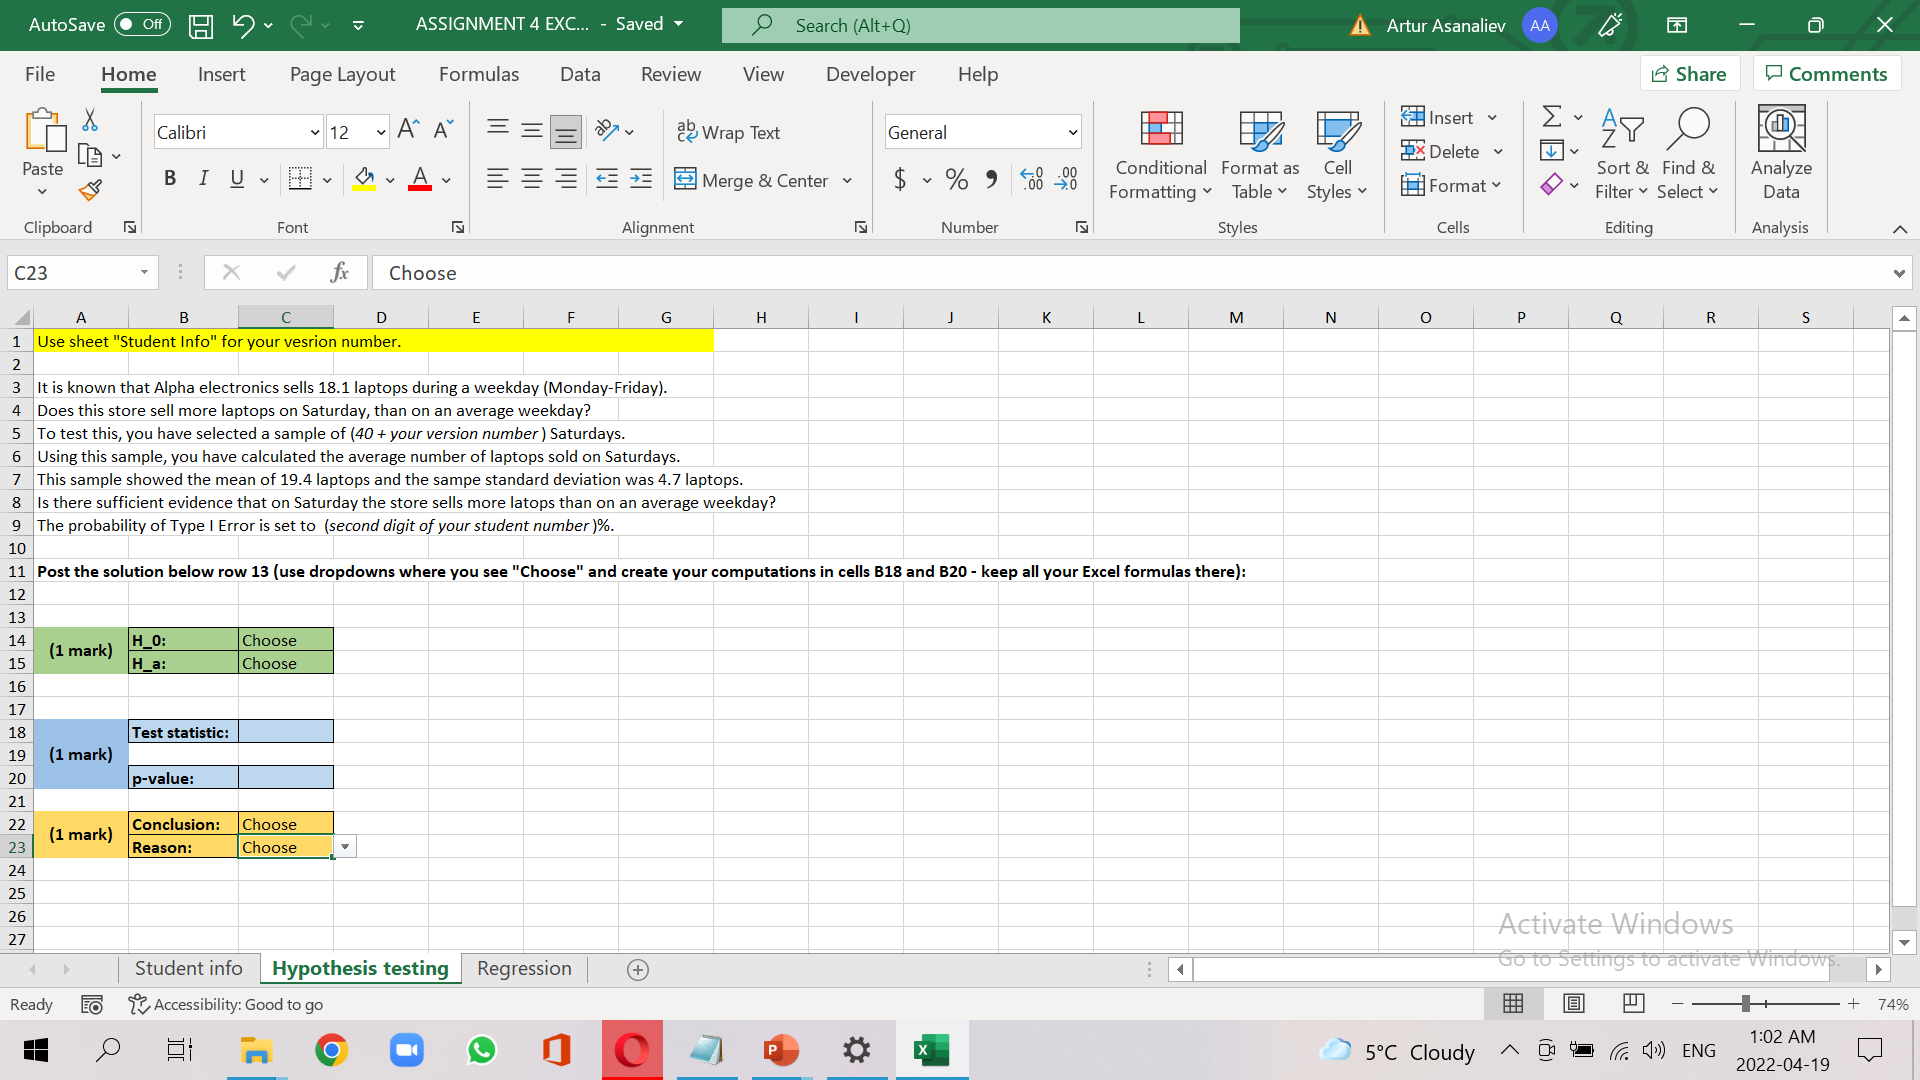Switch to the Regression sheet tab
The image size is (1920, 1080).
524,968
